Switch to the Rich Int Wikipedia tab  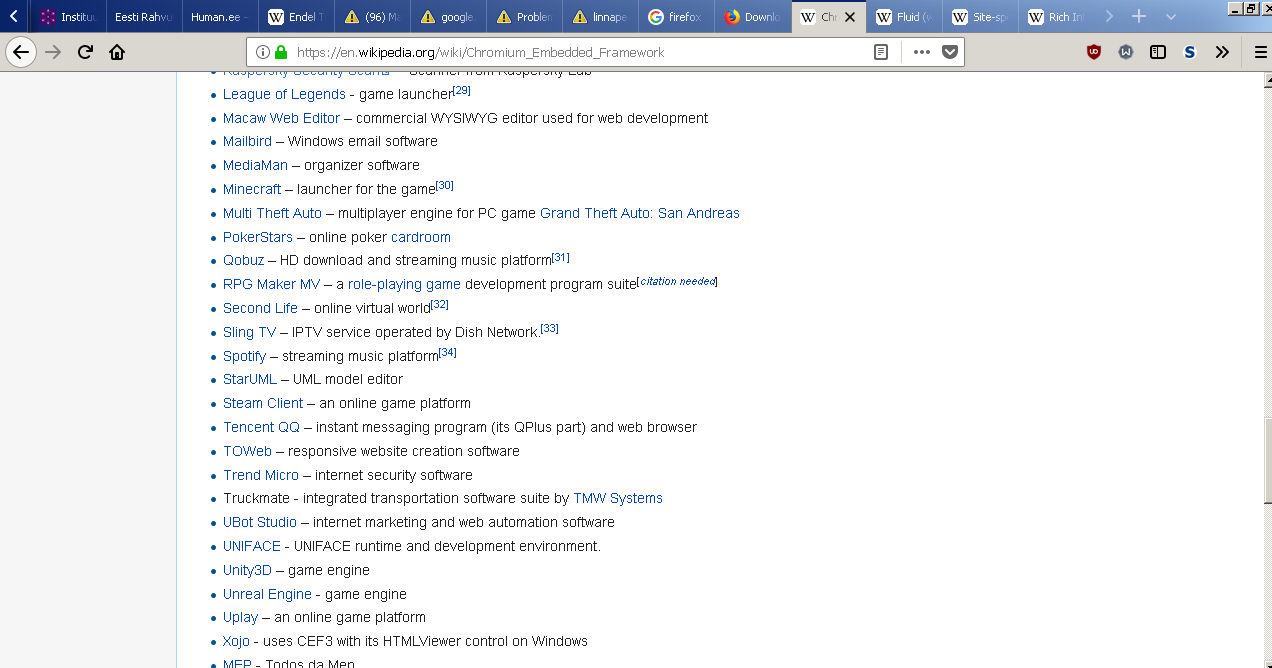pyautogui.click(x=1056, y=17)
